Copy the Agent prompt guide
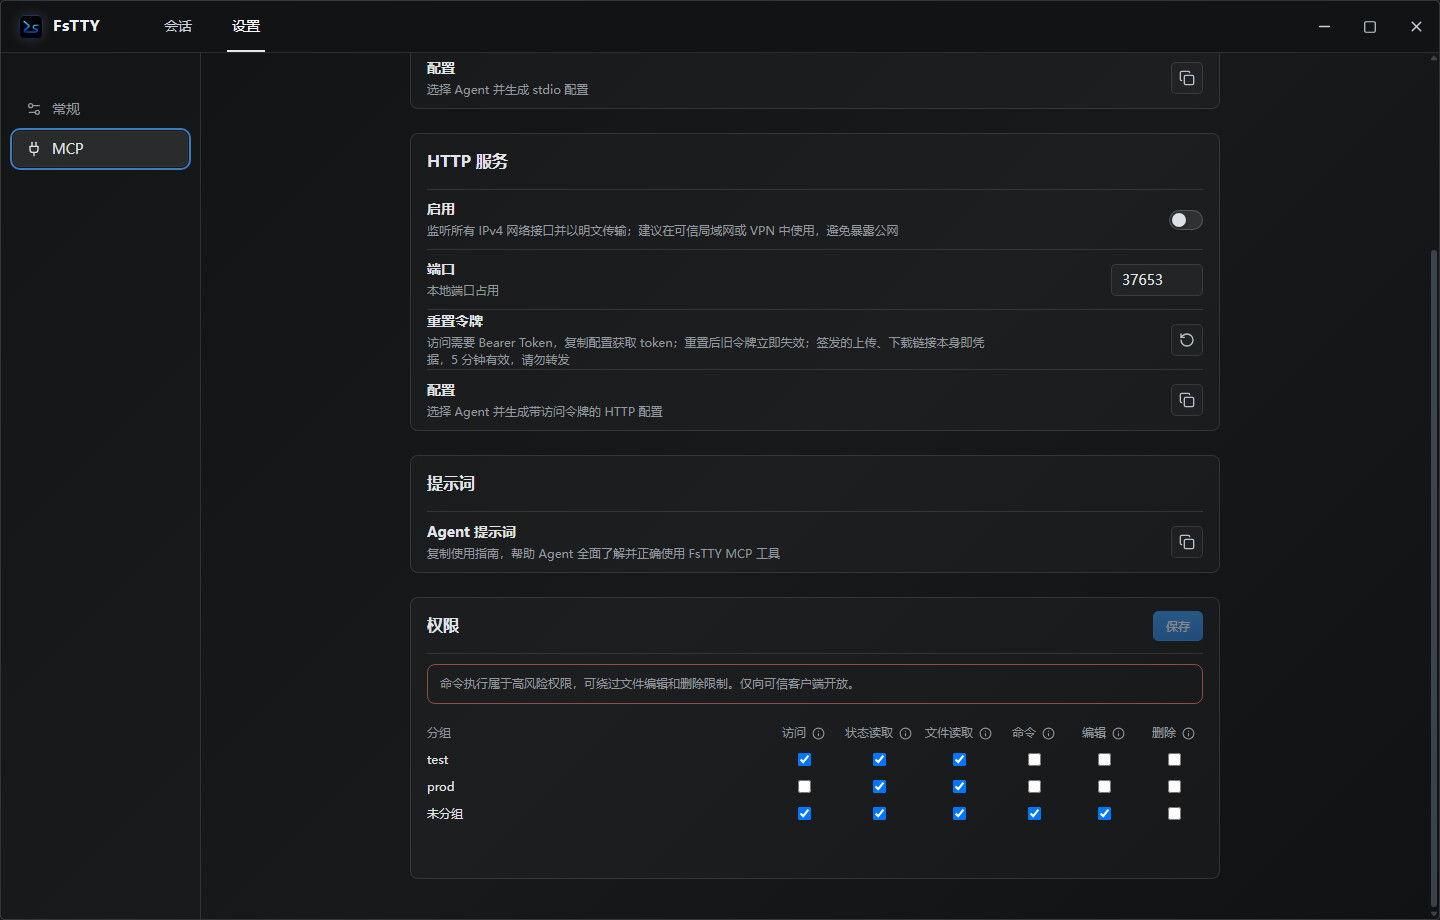The height and width of the screenshot is (920, 1440). click(1187, 542)
